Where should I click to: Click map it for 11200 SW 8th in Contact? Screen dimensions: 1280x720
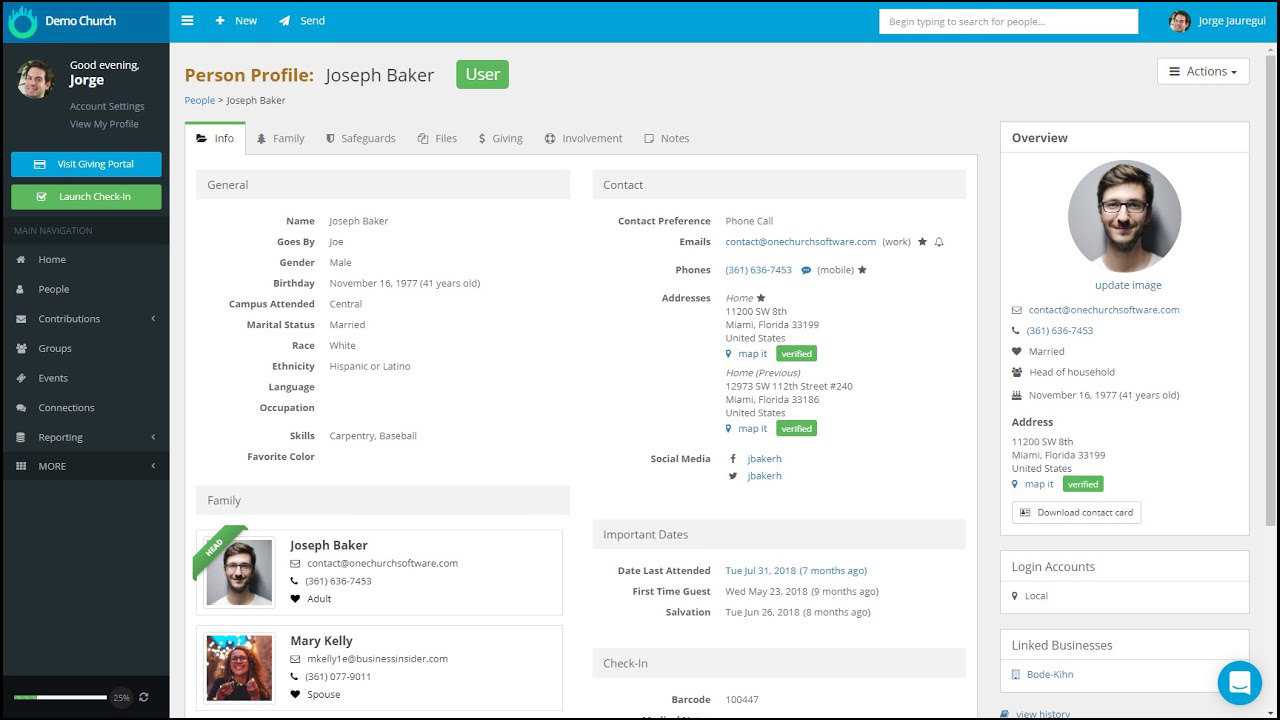(752, 354)
